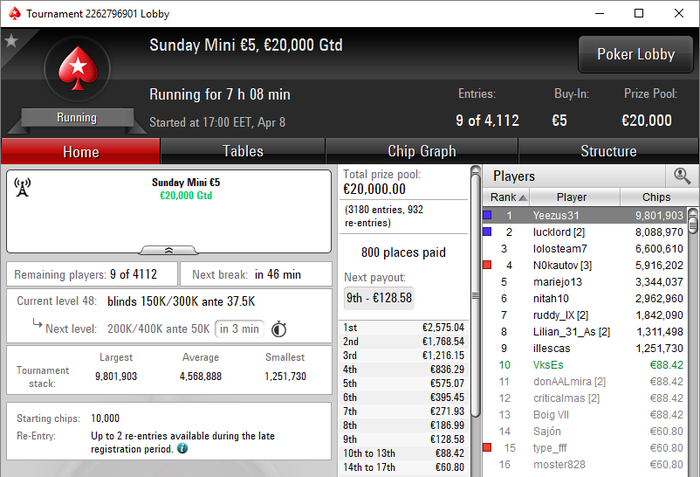Click the 6th place €395.45 payout row
This screenshot has width=700, height=477.
tap(404, 397)
